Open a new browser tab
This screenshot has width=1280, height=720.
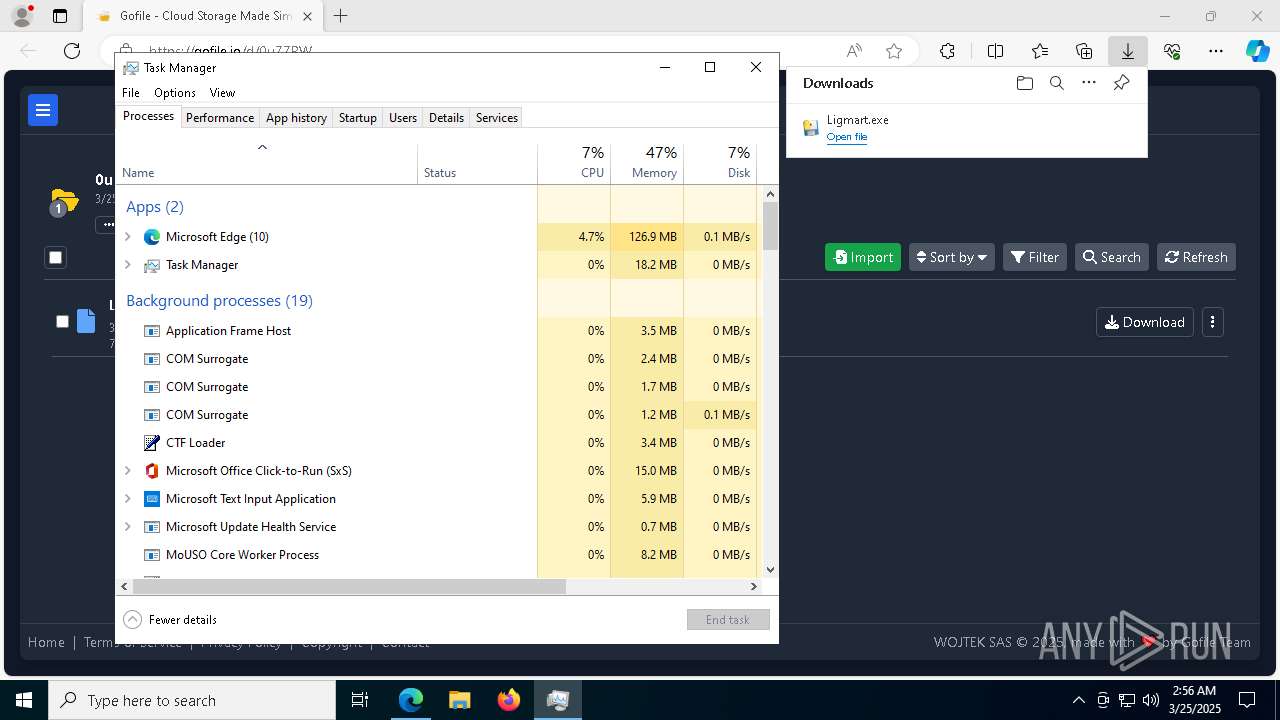[x=341, y=16]
